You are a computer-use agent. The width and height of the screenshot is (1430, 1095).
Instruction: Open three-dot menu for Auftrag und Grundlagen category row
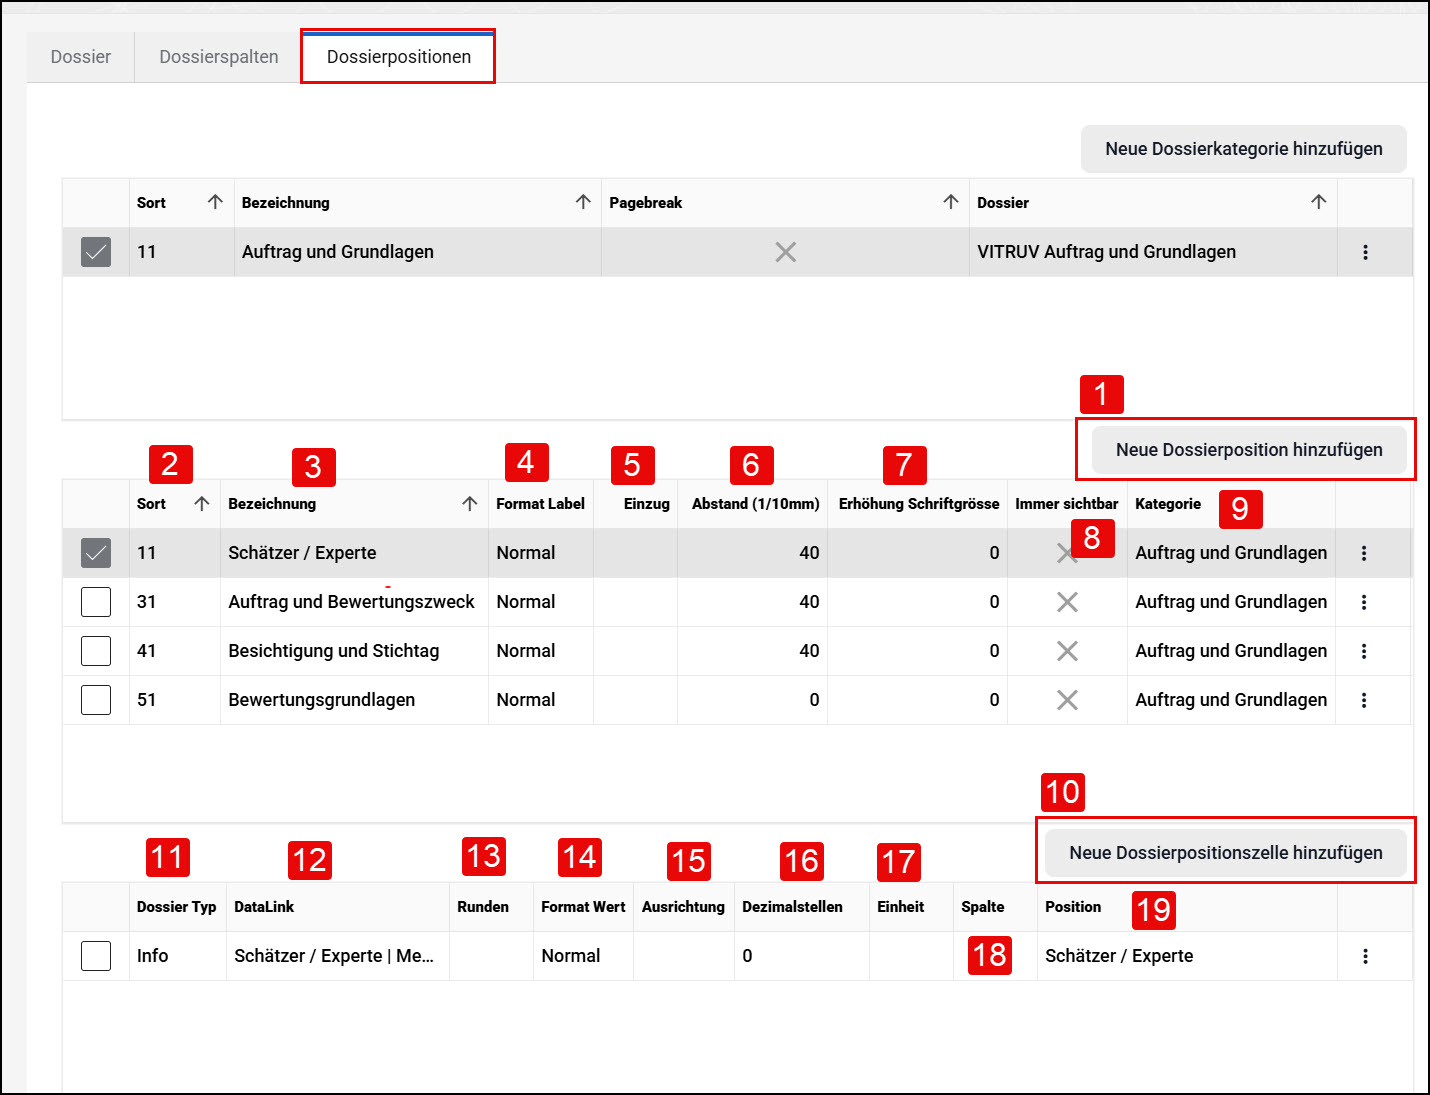tap(1365, 252)
